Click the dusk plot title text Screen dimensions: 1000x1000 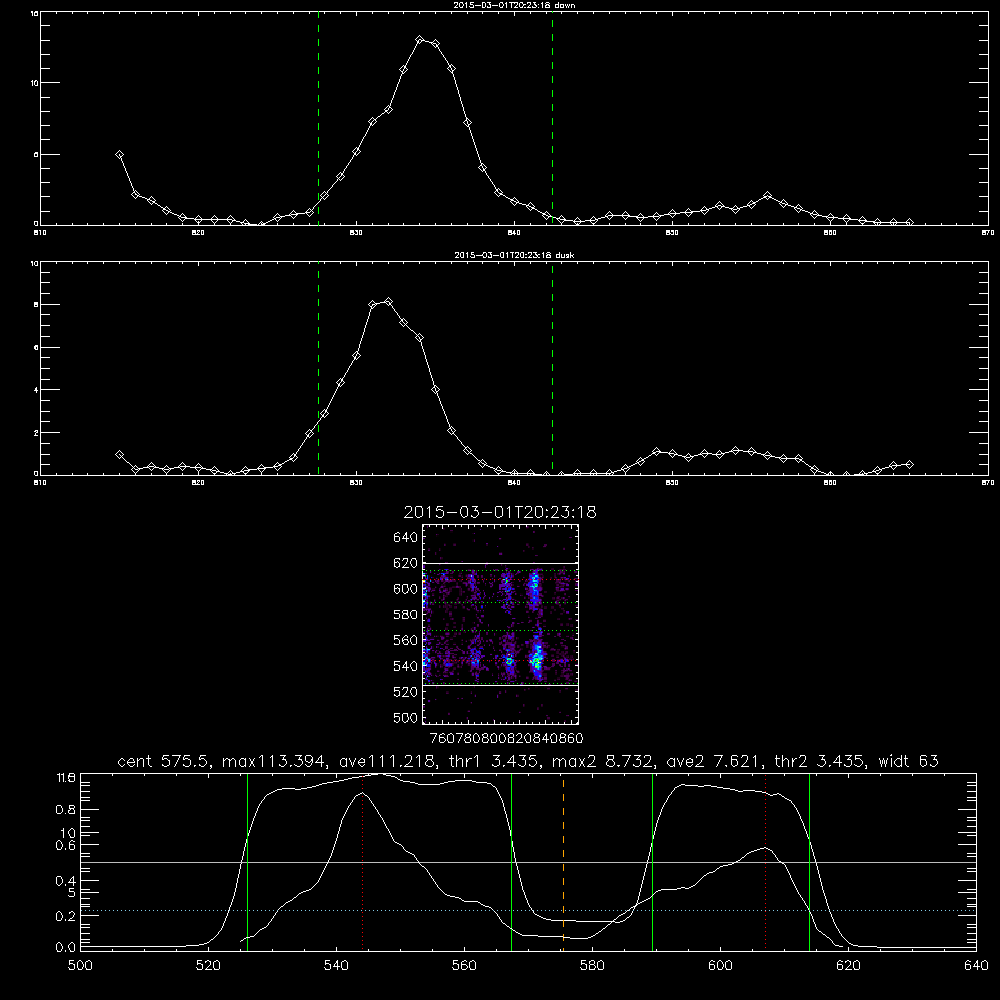pyautogui.click(x=514, y=255)
